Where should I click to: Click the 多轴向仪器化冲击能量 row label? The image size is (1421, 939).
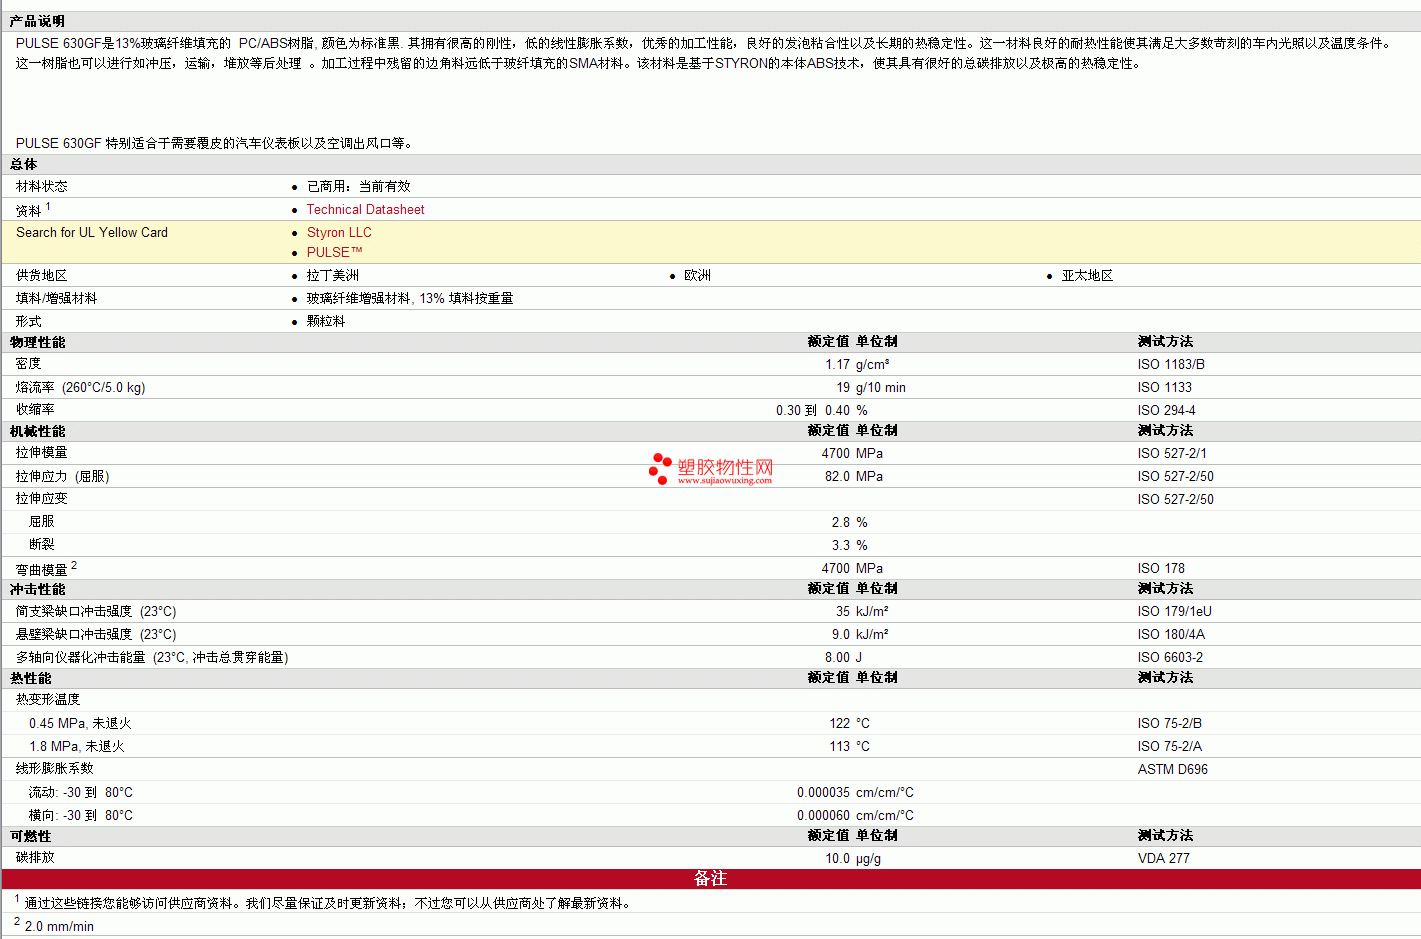152,658
